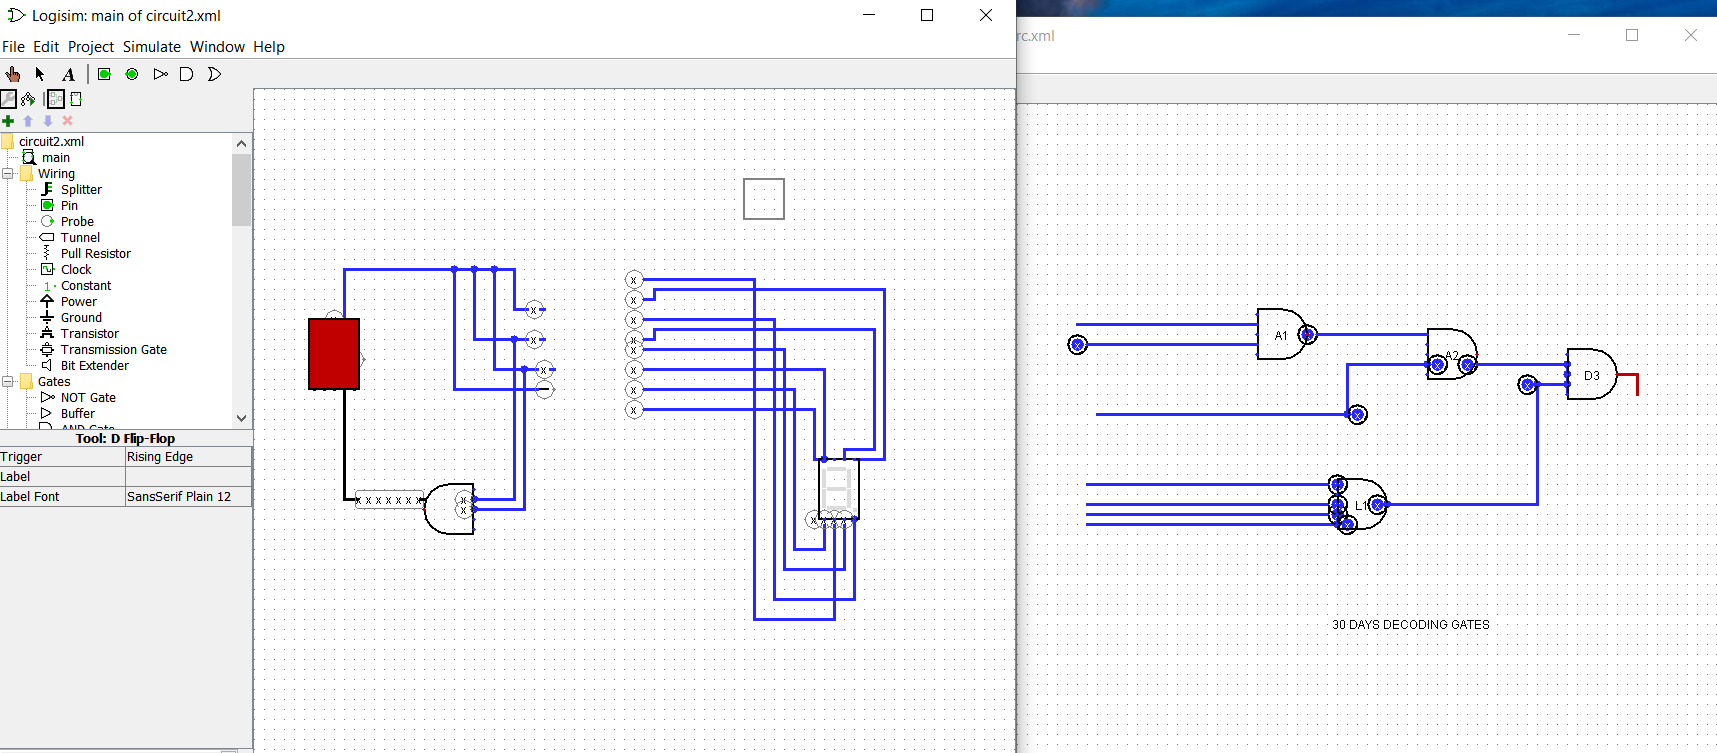The height and width of the screenshot is (753, 1717).
Task: Select the Edit arrow tool
Action: pos(40,74)
